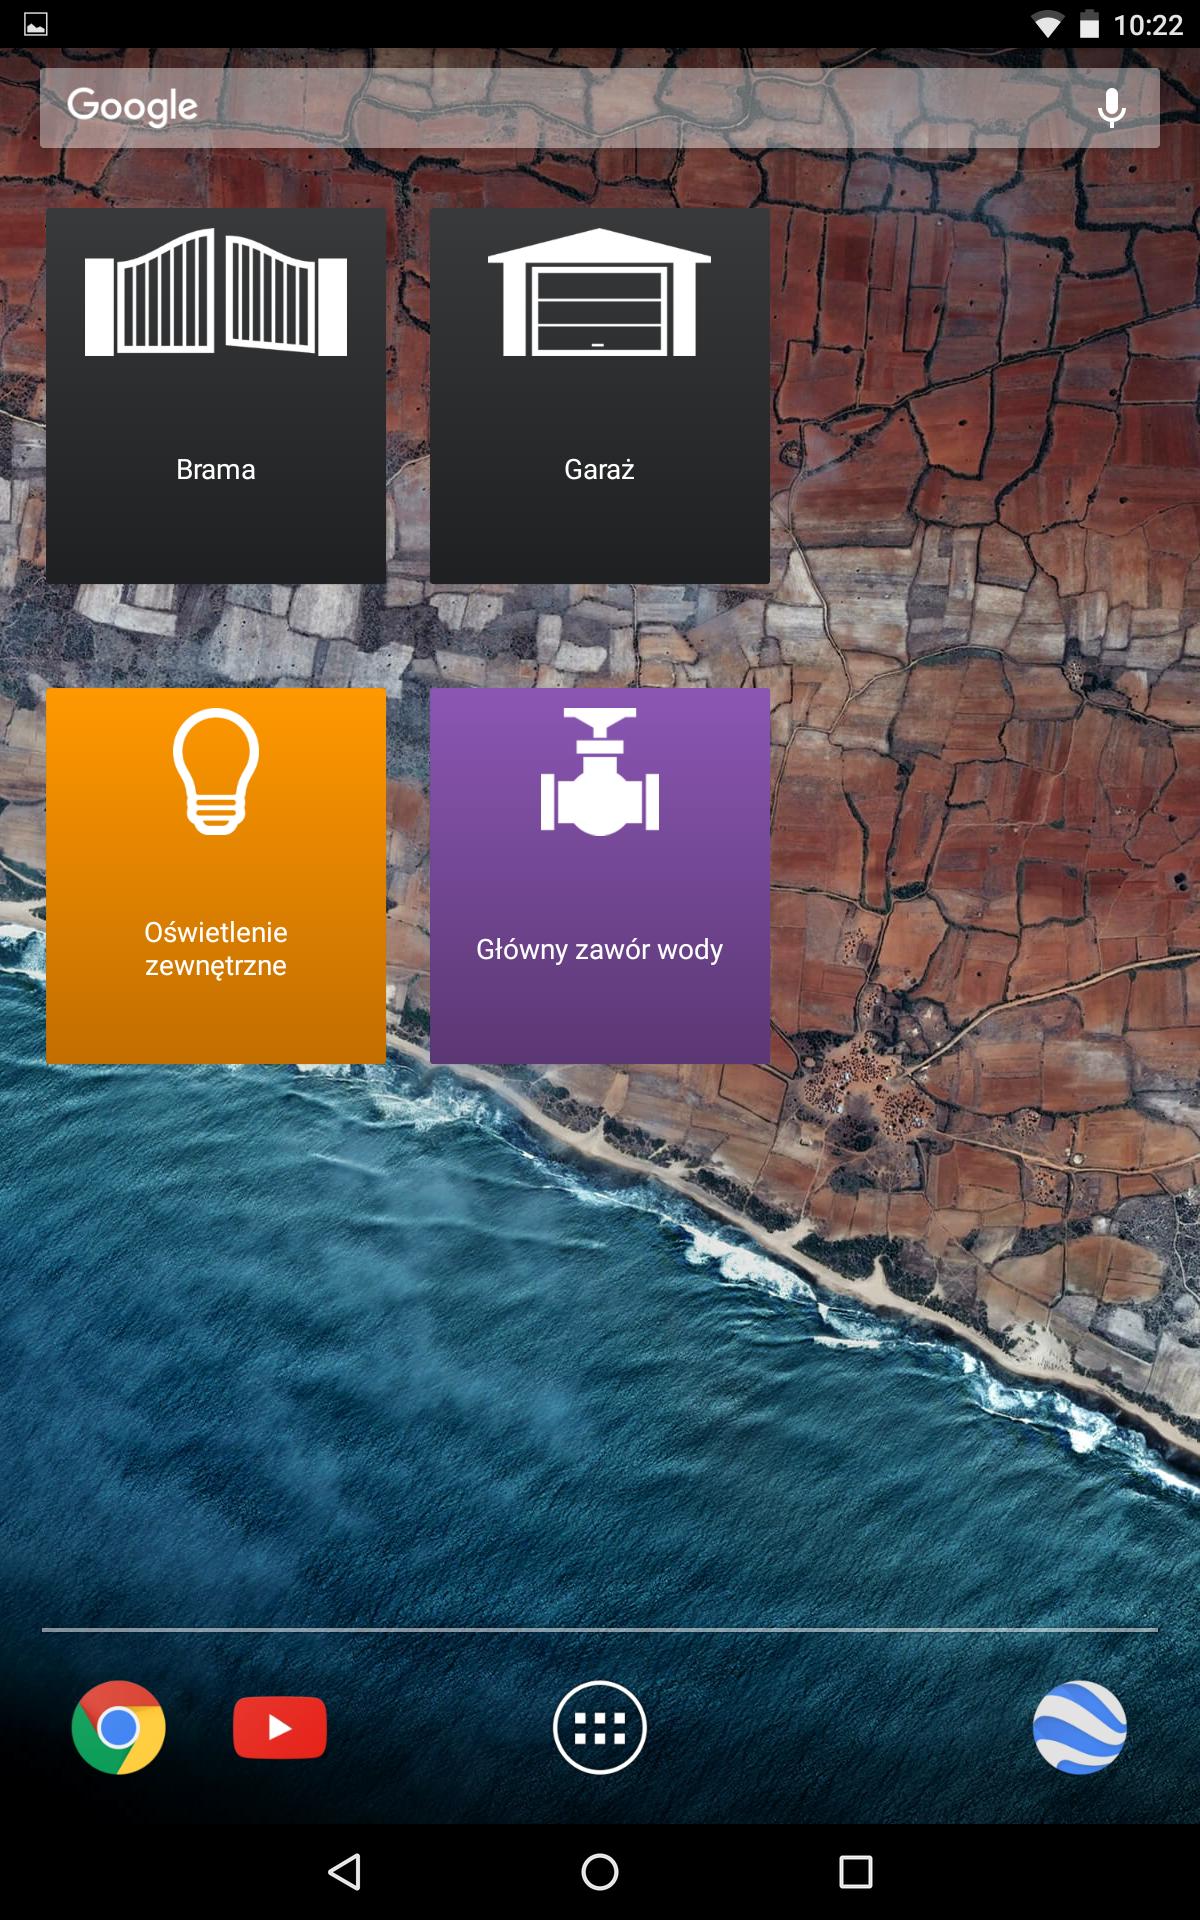Viewport: 1200px width, 1920px height.
Task: Tap the 10:22 clock in status bar
Action: [x=1148, y=25]
